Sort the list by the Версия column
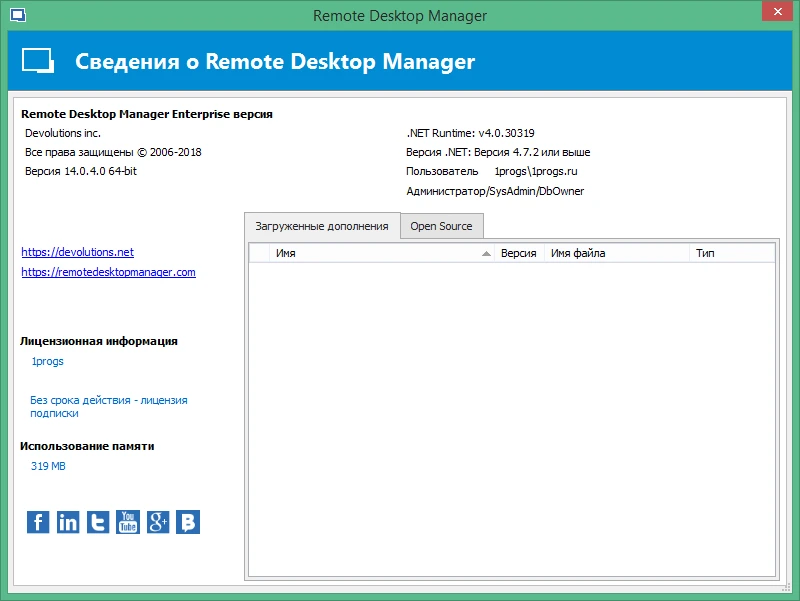The image size is (800, 601). click(519, 253)
